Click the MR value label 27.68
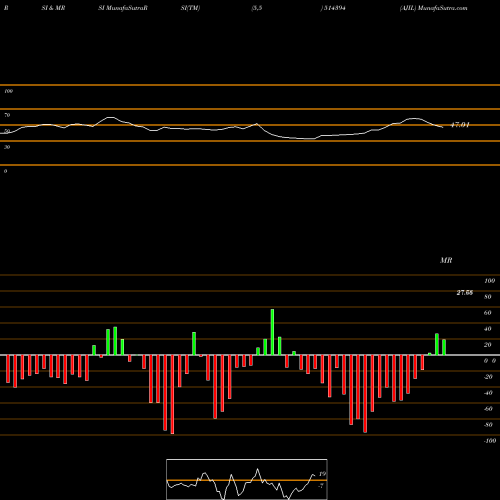Image resolution: width=500 pixels, height=500 pixels. tap(465, 293)
